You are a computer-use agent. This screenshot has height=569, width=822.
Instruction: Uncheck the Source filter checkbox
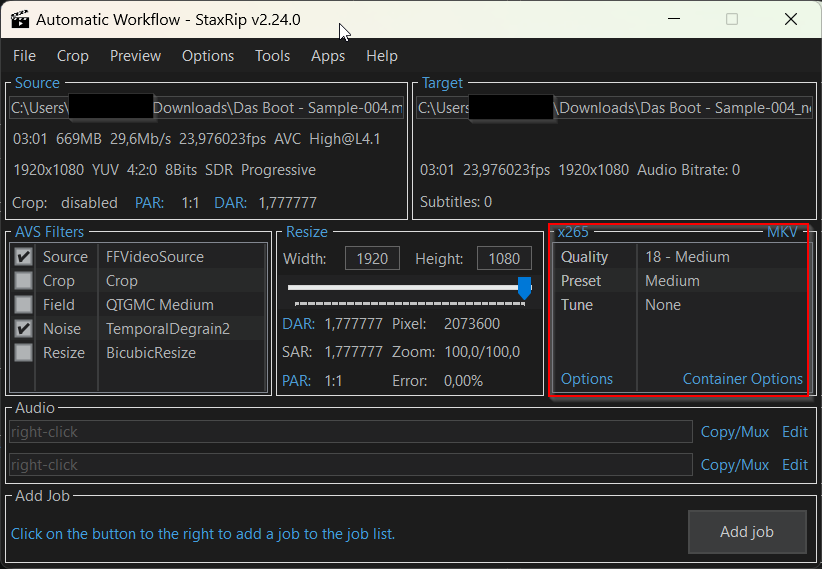tap(24, 256)
